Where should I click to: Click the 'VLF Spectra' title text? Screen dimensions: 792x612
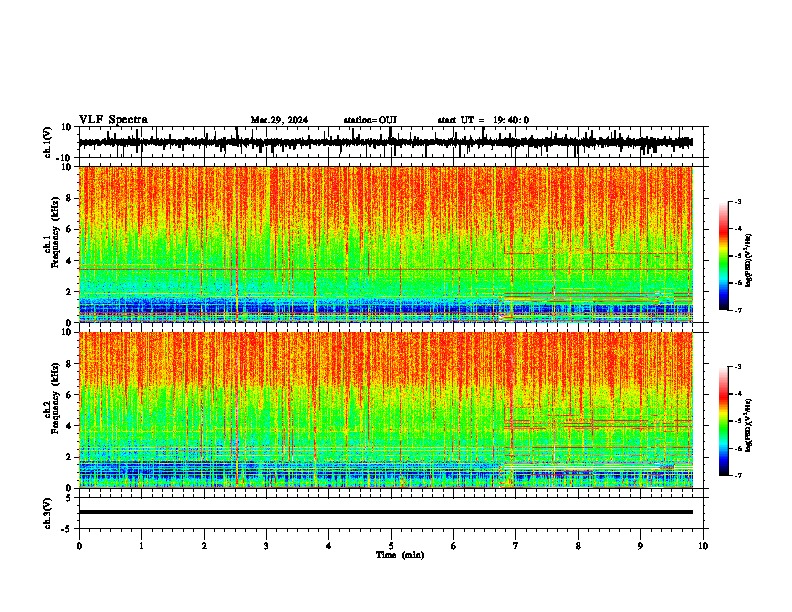point(113,120)
